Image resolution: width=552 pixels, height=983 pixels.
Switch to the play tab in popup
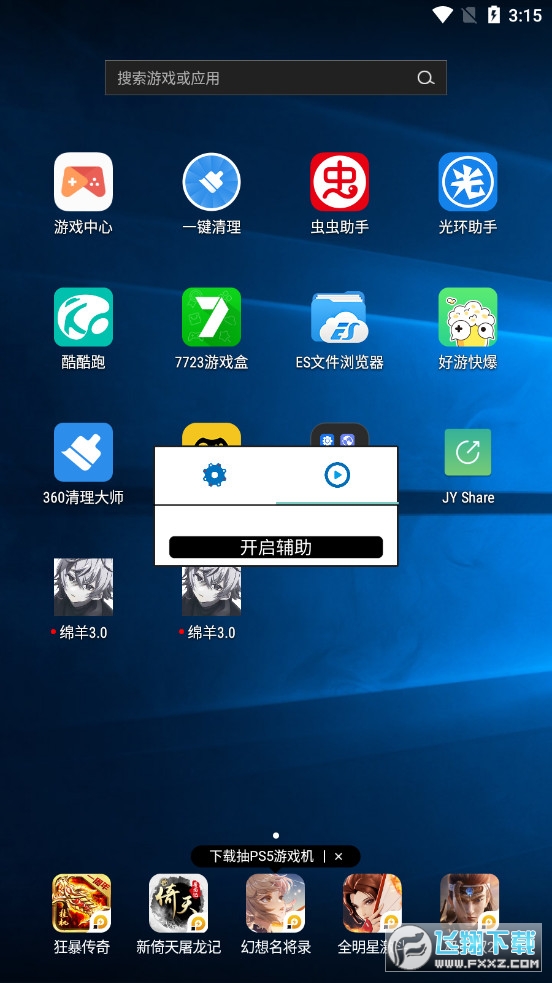pyautogui.click(x=337, y=475)
